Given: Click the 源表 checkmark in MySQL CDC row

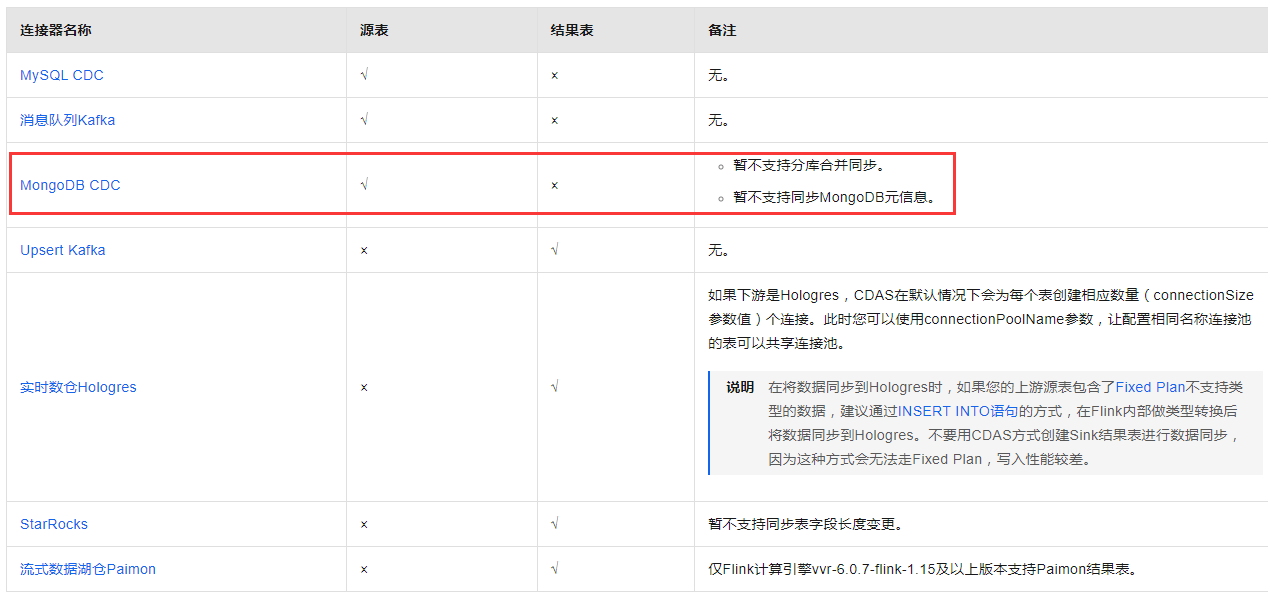Looking at the screenshot, I should (x=364, y=75).
